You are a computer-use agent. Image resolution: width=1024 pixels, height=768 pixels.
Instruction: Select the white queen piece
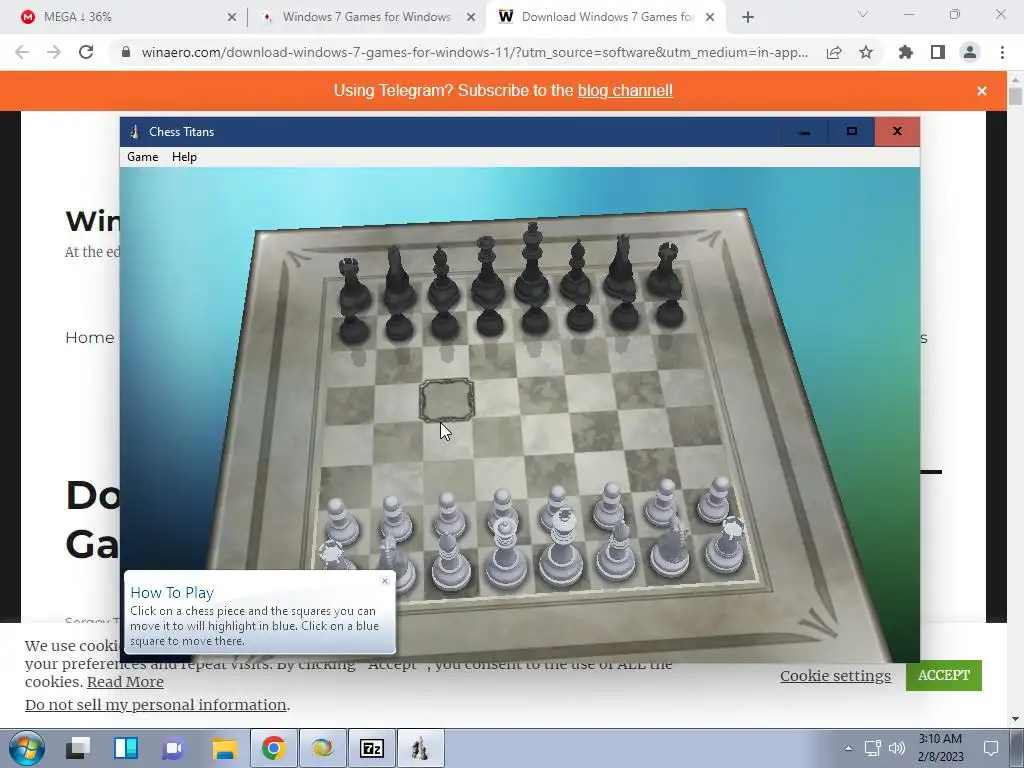(x=505, y=552)
